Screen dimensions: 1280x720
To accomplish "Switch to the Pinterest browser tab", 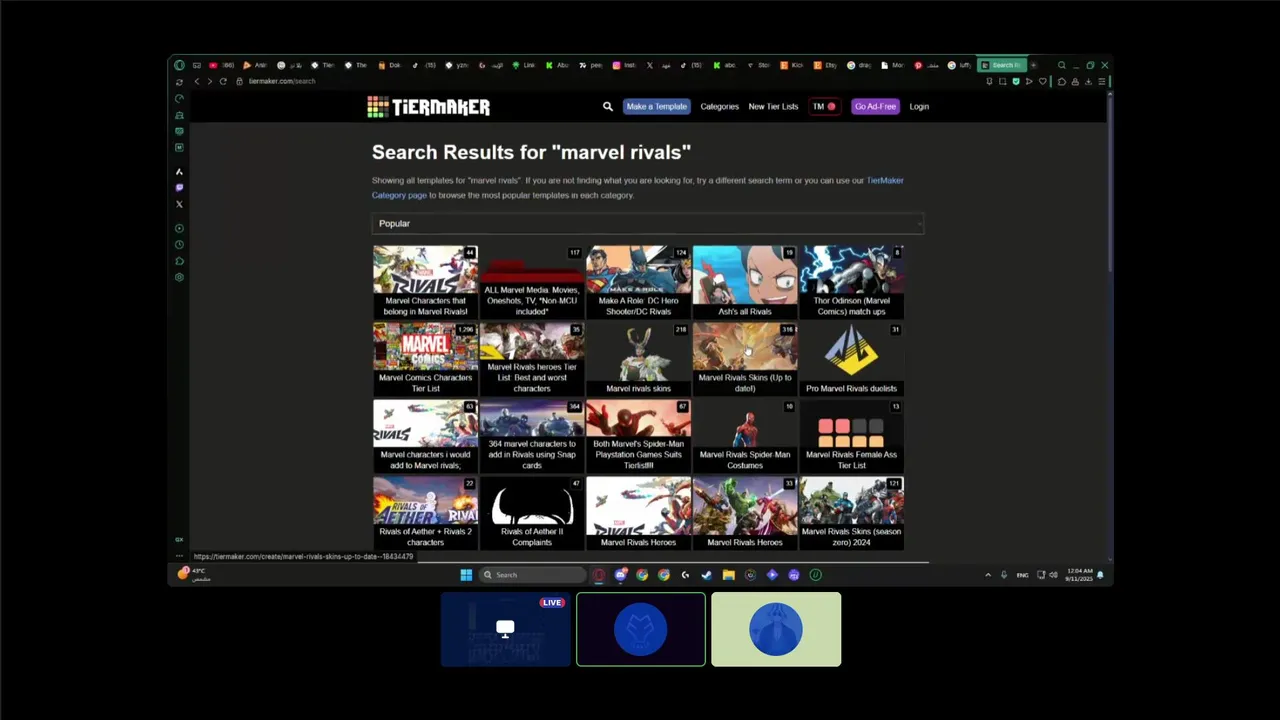I will pos(926,65).
